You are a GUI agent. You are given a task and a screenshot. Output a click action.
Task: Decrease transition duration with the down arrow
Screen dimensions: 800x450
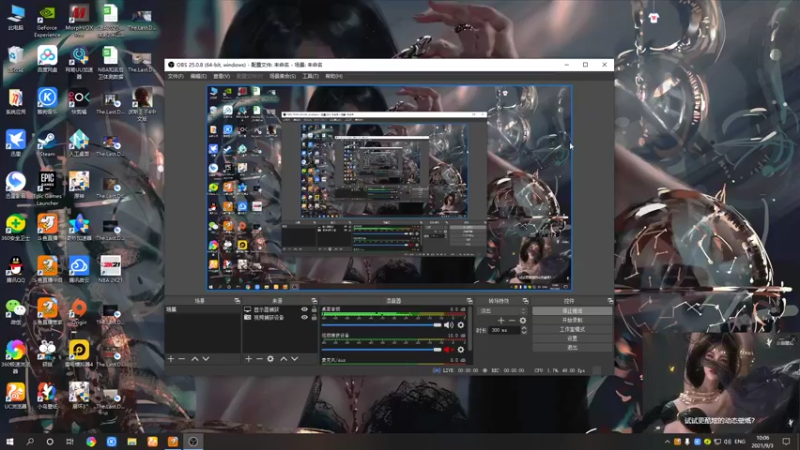pyautogui.click(x=523, y=333)
